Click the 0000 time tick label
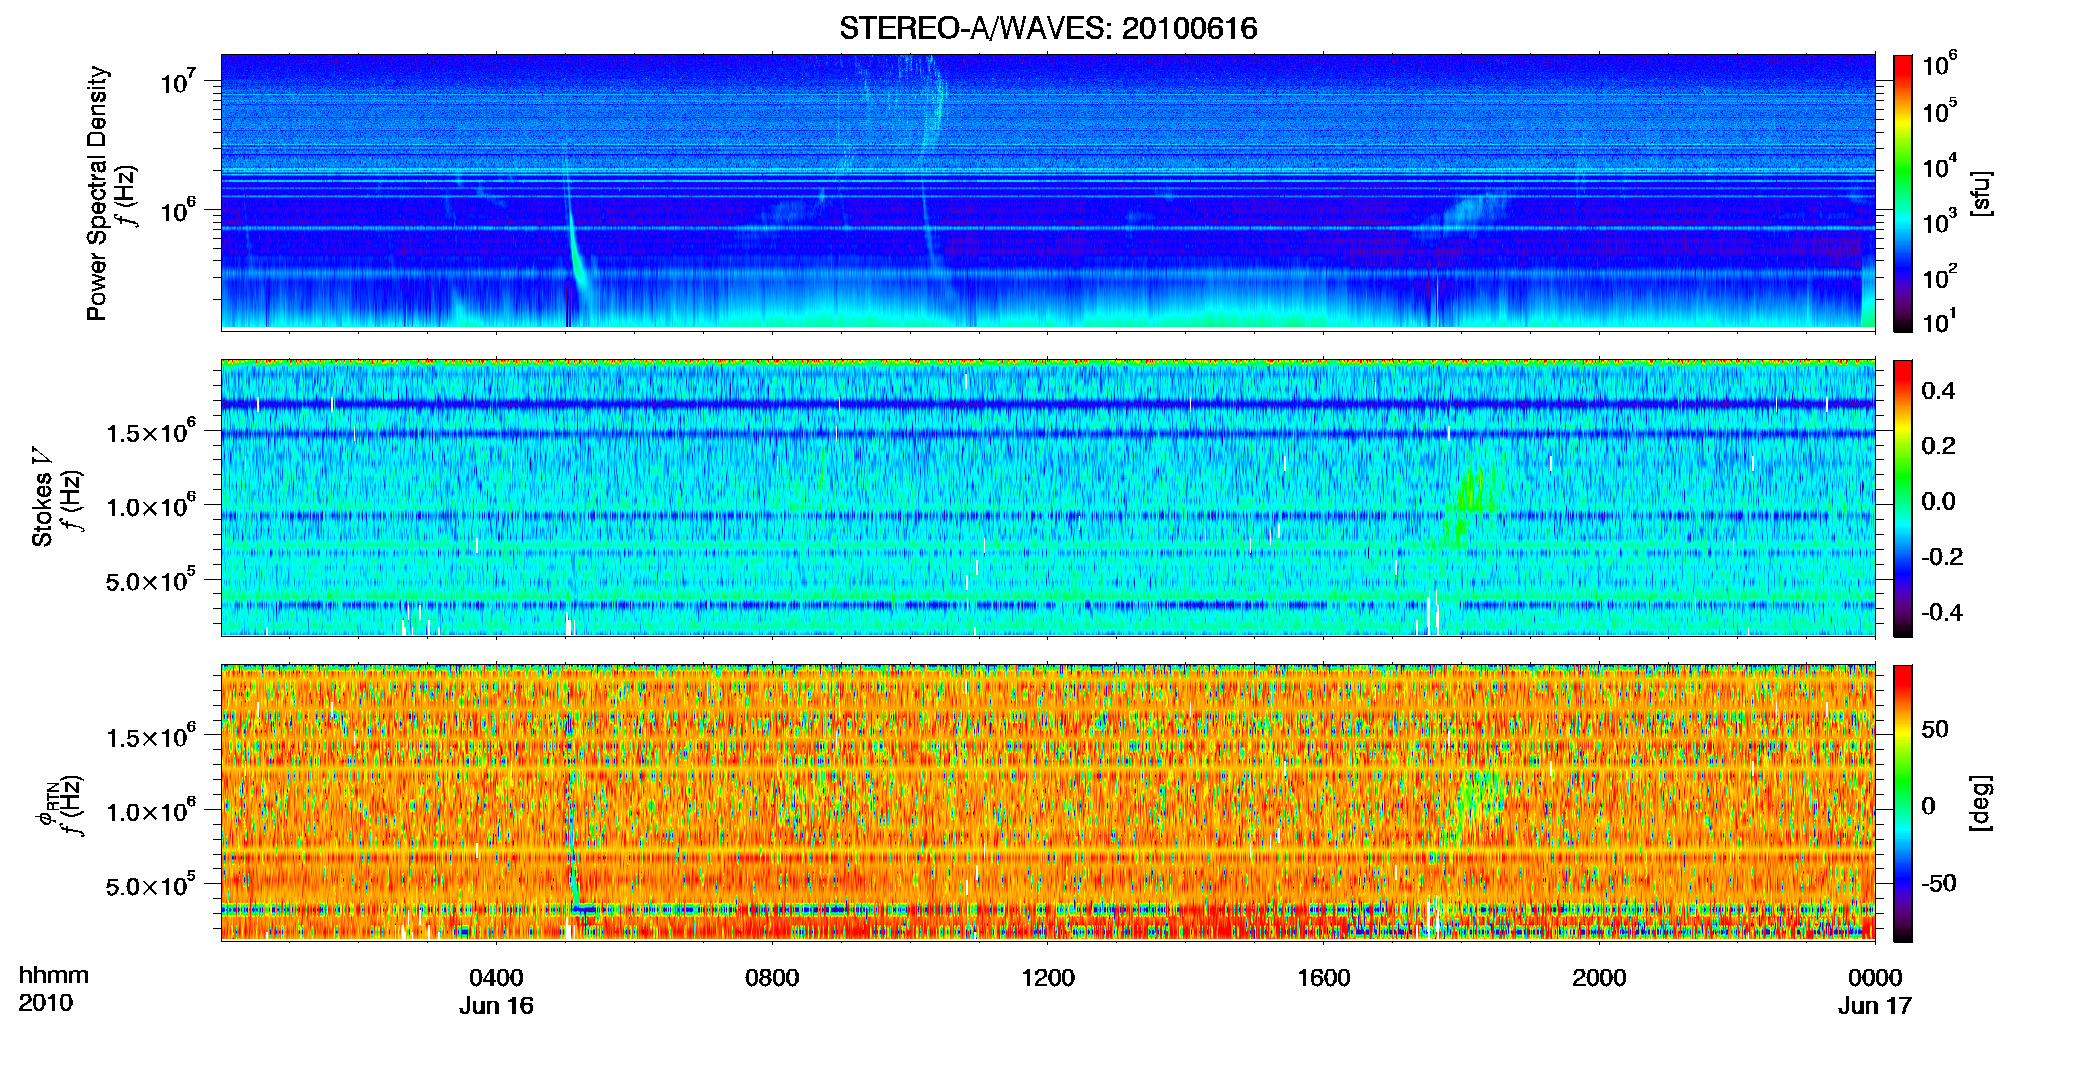This screenshot has height=1080, width=2096. pyautogui.click(x=1875, y=977)
